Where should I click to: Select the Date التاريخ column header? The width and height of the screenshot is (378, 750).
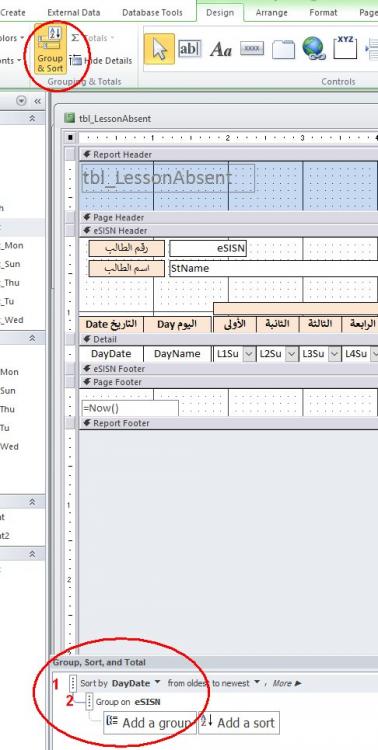pyautogui.click(x=111, y=324)
